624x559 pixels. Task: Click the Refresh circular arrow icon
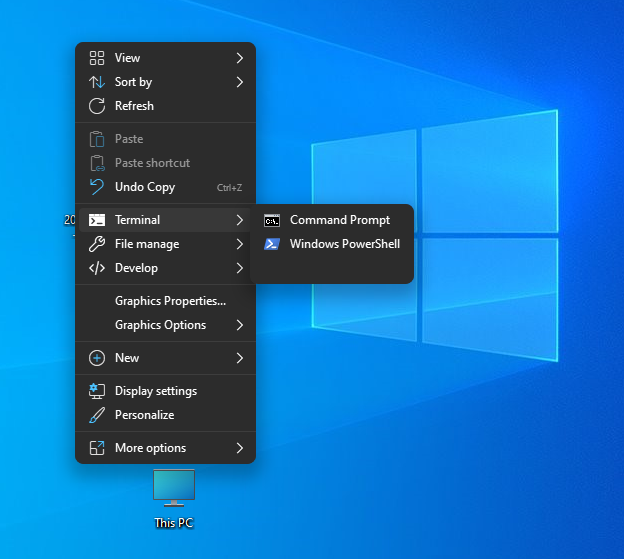(x=97, y=106)
